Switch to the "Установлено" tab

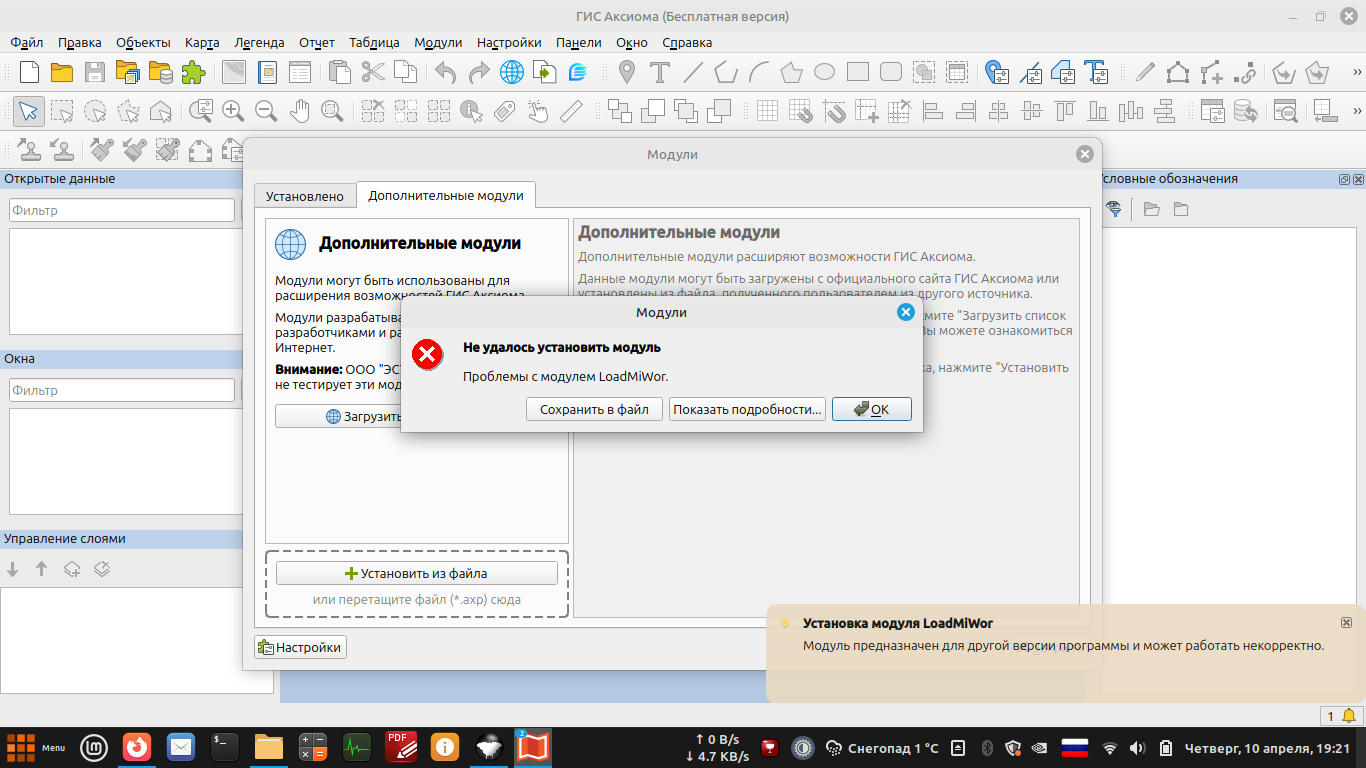(305, 196)
